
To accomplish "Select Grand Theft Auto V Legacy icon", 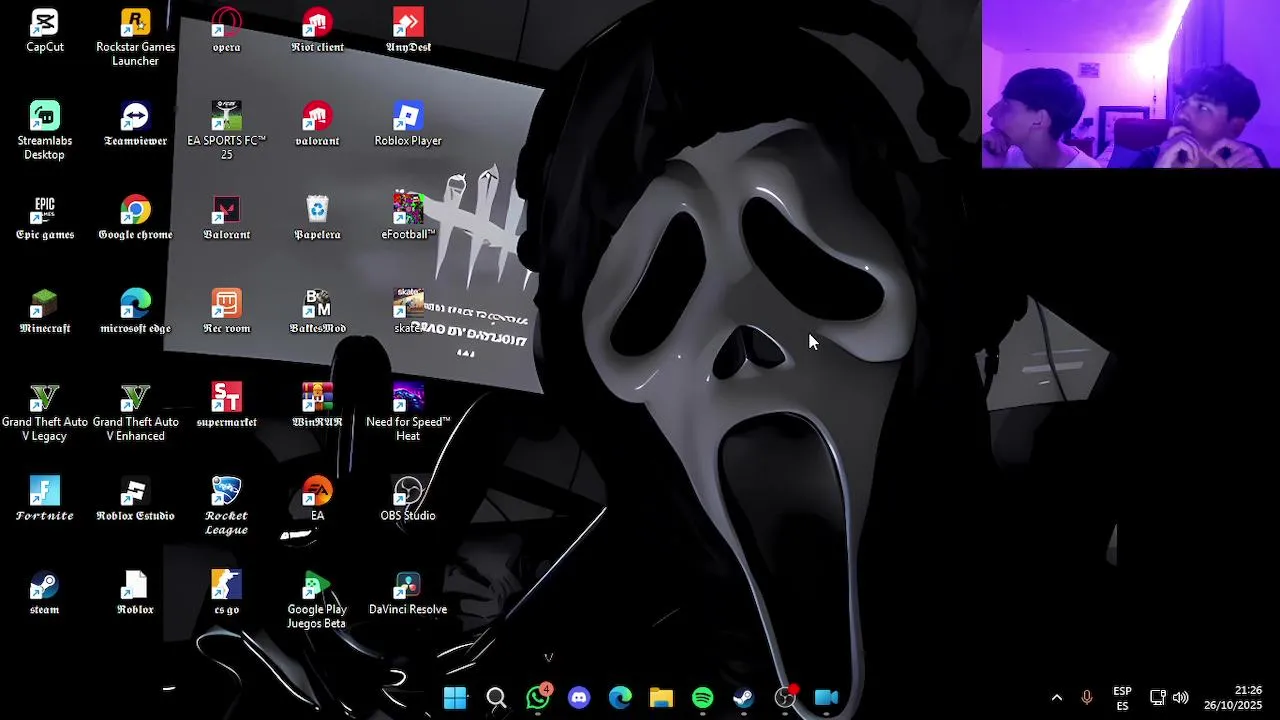I will point(45,413).
